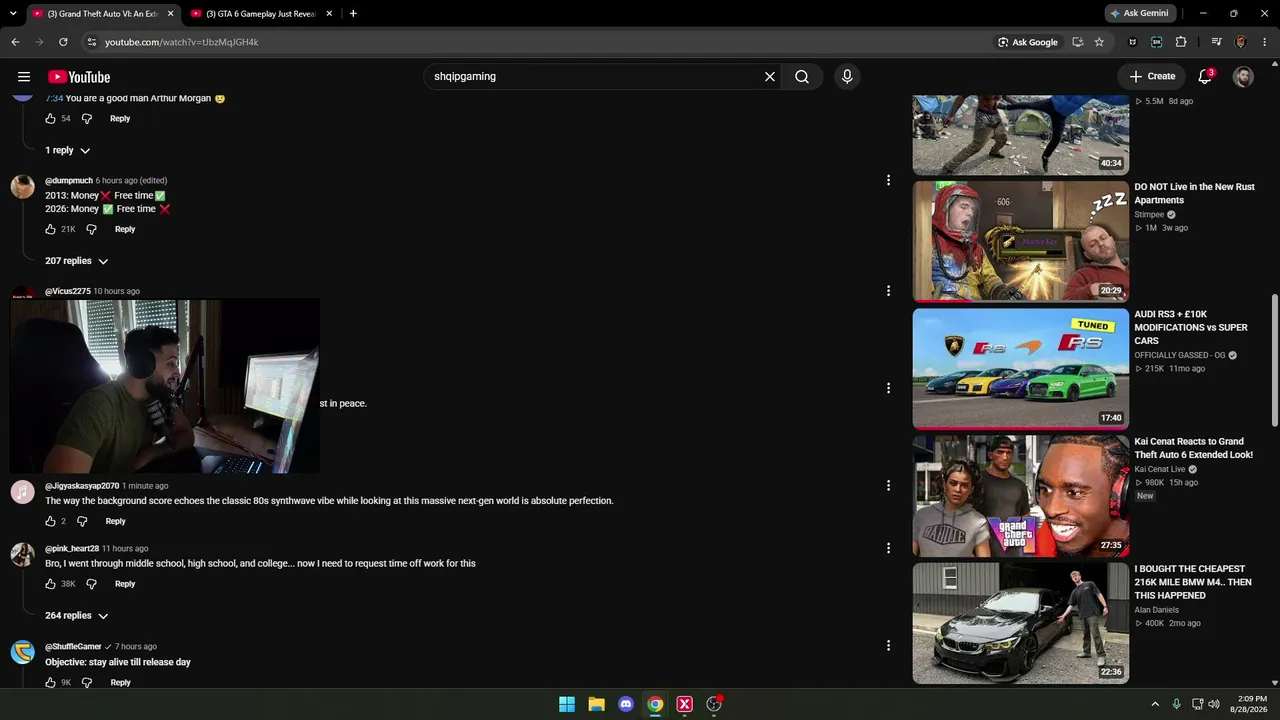Click the browser address bar URL

pyautogui.click(x=182, y=42)
